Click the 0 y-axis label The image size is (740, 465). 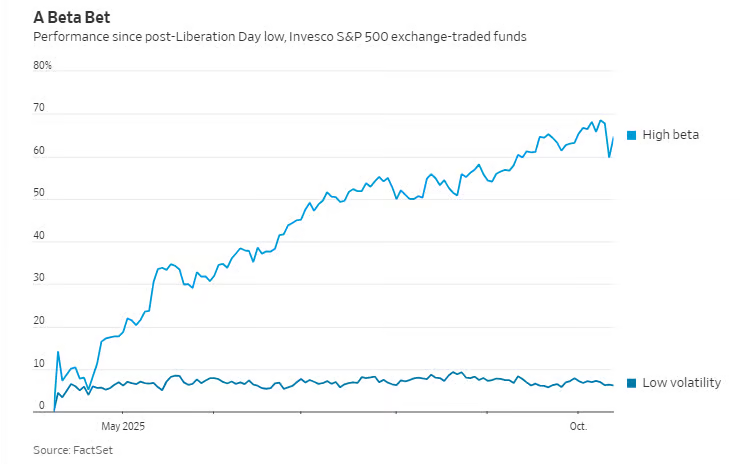[x=41, y=406]
